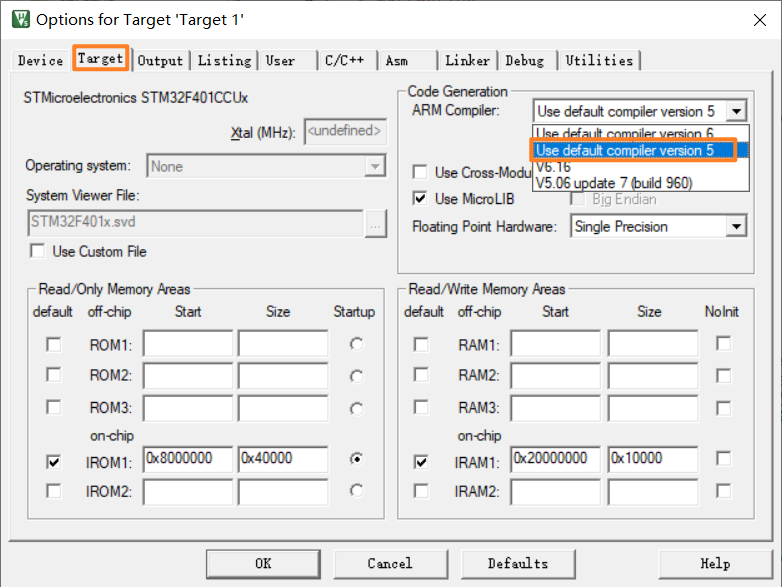The image size is (782, 587).
Task: Switch to the User tab
Action: click(280, 61)
